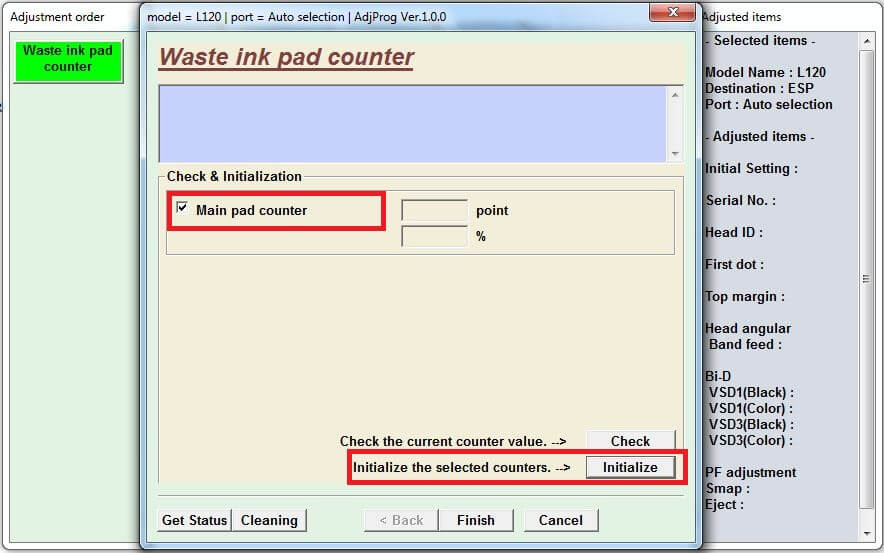
Task: Tick the Main pad counter checkbox
Action: click(182, 208)
